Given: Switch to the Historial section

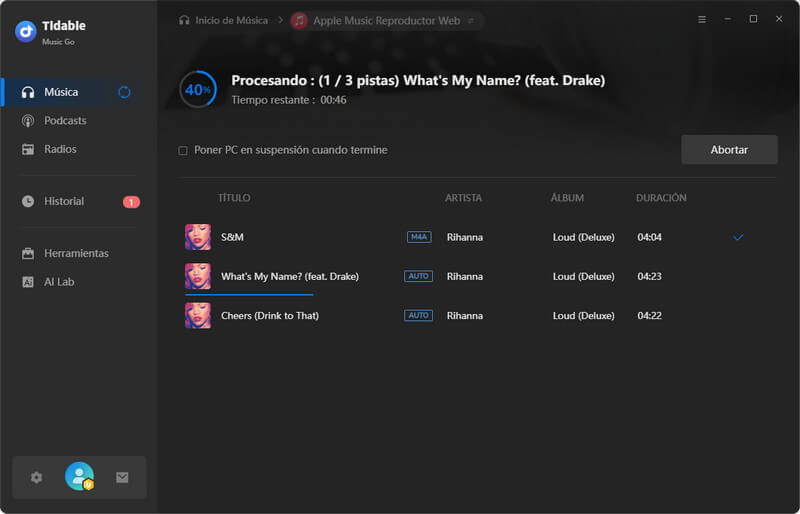Looking at the screenshot, I should (64, 201).
